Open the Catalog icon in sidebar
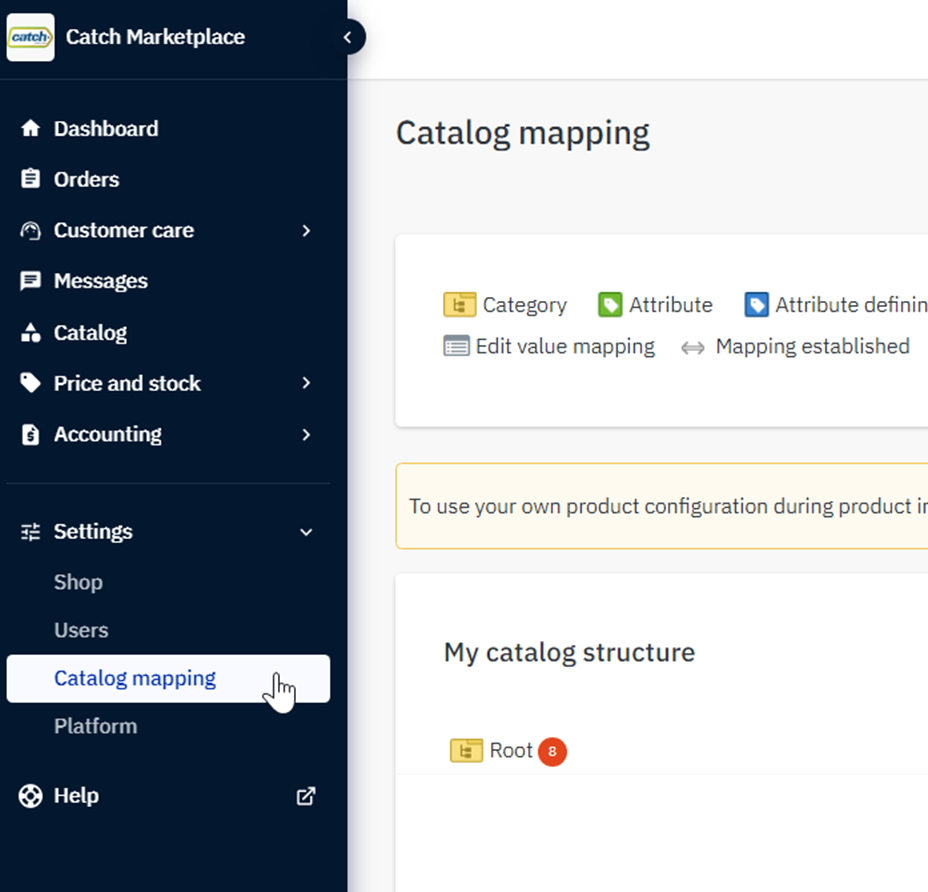This screenshot has height=892, width=928. [30, 332]
